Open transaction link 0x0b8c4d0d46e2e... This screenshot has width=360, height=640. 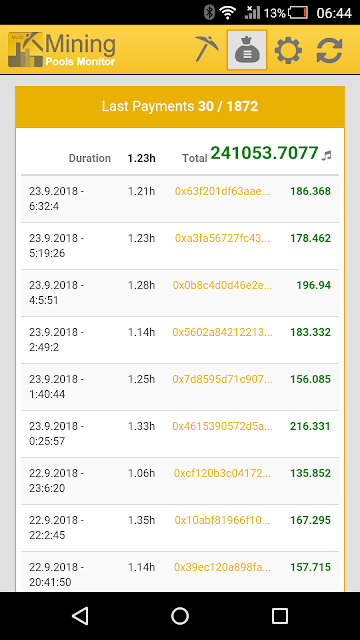[x=222, y=285]
